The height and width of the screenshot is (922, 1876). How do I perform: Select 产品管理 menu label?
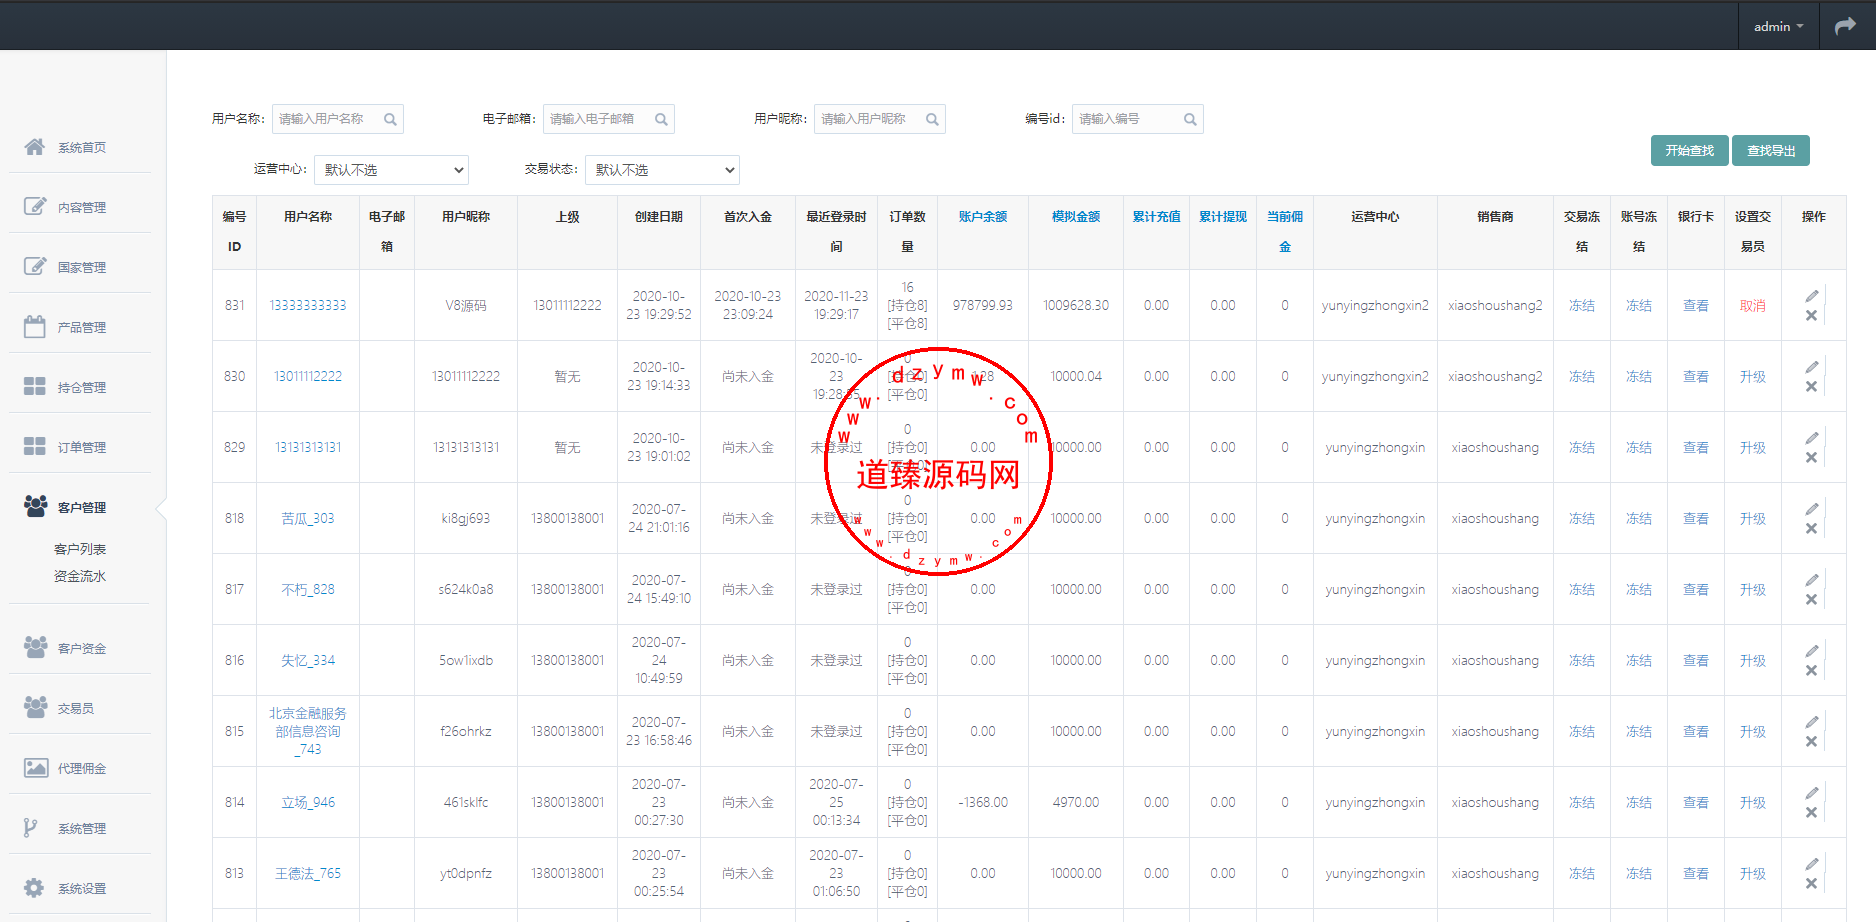(x=82, y=328)
